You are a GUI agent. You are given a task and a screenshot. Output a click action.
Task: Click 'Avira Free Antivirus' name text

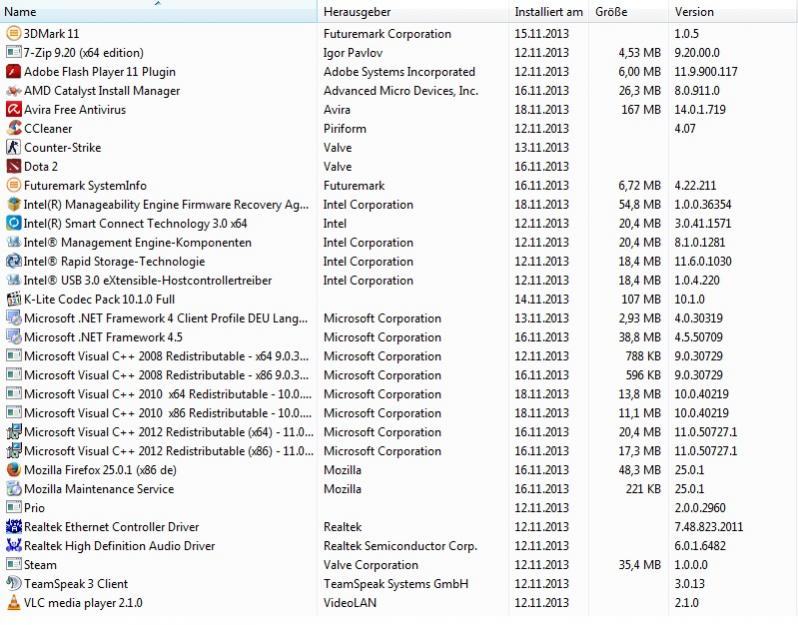tap(75, 109)
